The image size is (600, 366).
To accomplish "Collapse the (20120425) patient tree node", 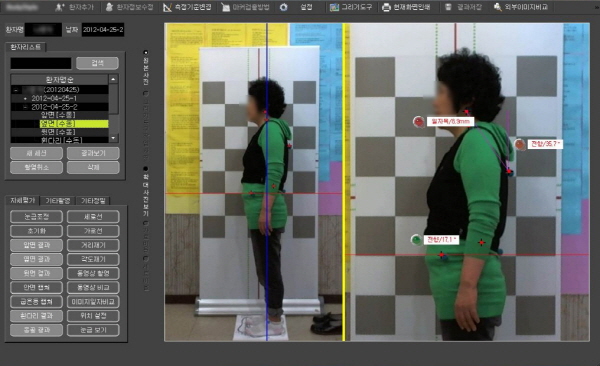I will 16,90.
